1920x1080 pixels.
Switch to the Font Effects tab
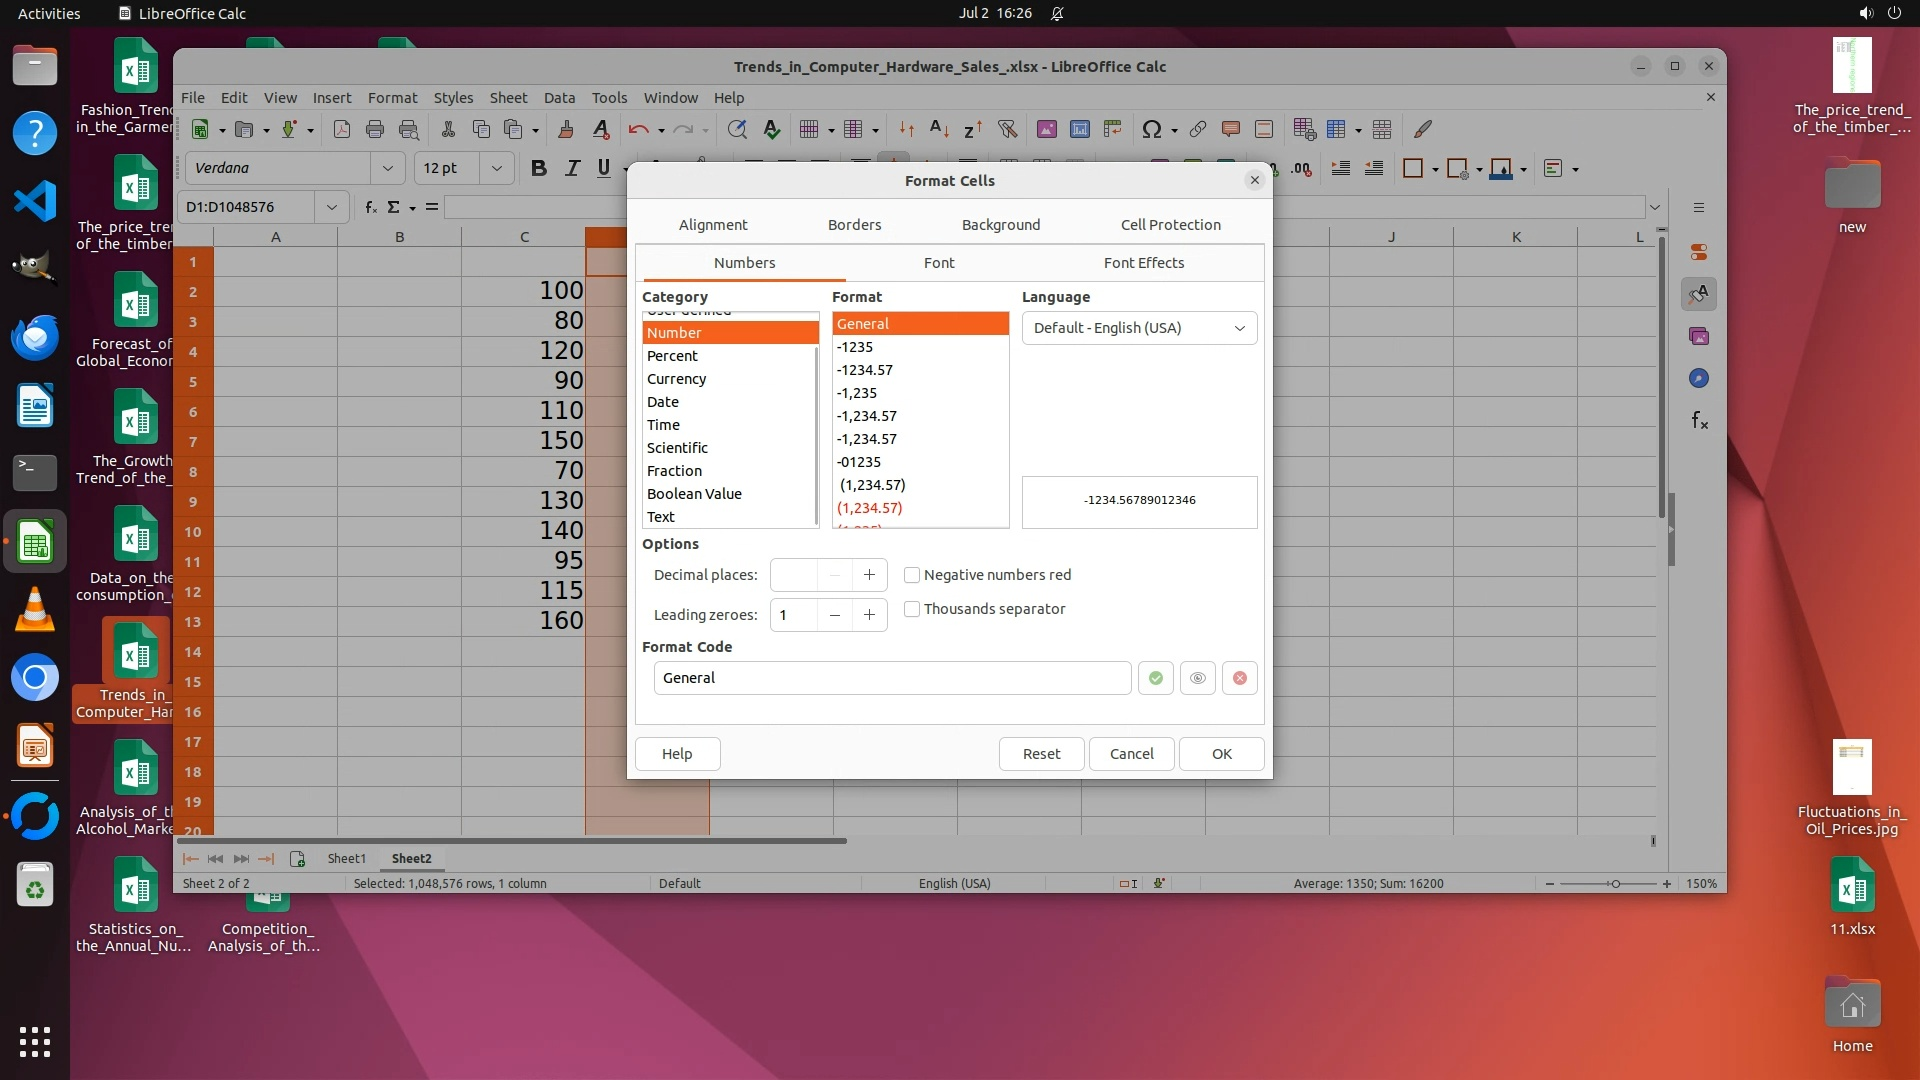pos(1143,263)
